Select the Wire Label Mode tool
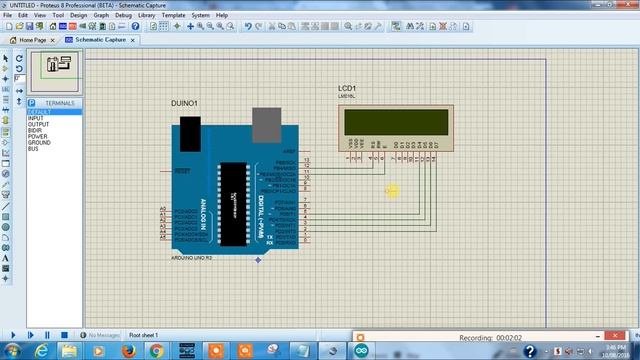 pyautogui.click(x=5, y=89)
